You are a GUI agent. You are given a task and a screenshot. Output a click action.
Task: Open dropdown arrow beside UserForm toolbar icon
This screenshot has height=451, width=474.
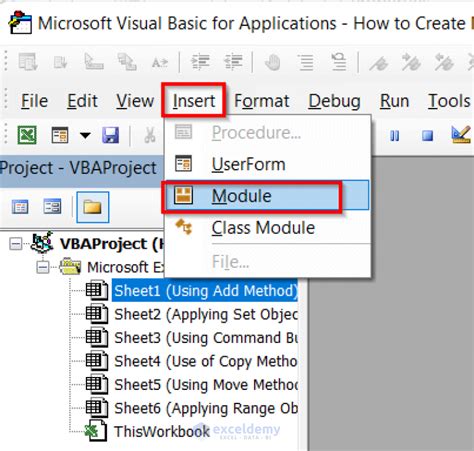85,135
